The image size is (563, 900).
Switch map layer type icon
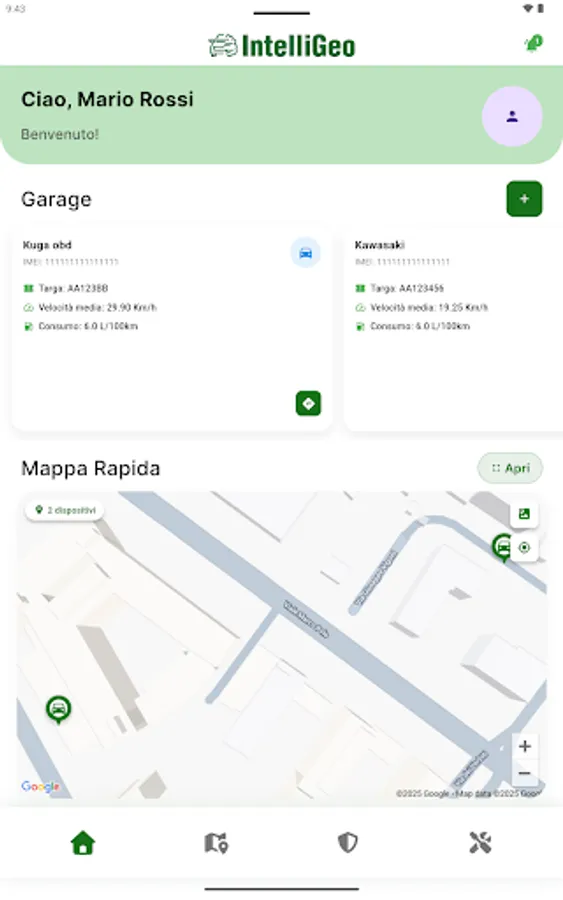pos(524,514)
